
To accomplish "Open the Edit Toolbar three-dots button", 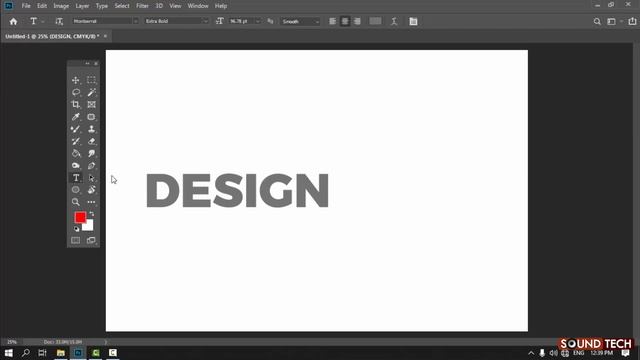I will (x=91, y=202).
